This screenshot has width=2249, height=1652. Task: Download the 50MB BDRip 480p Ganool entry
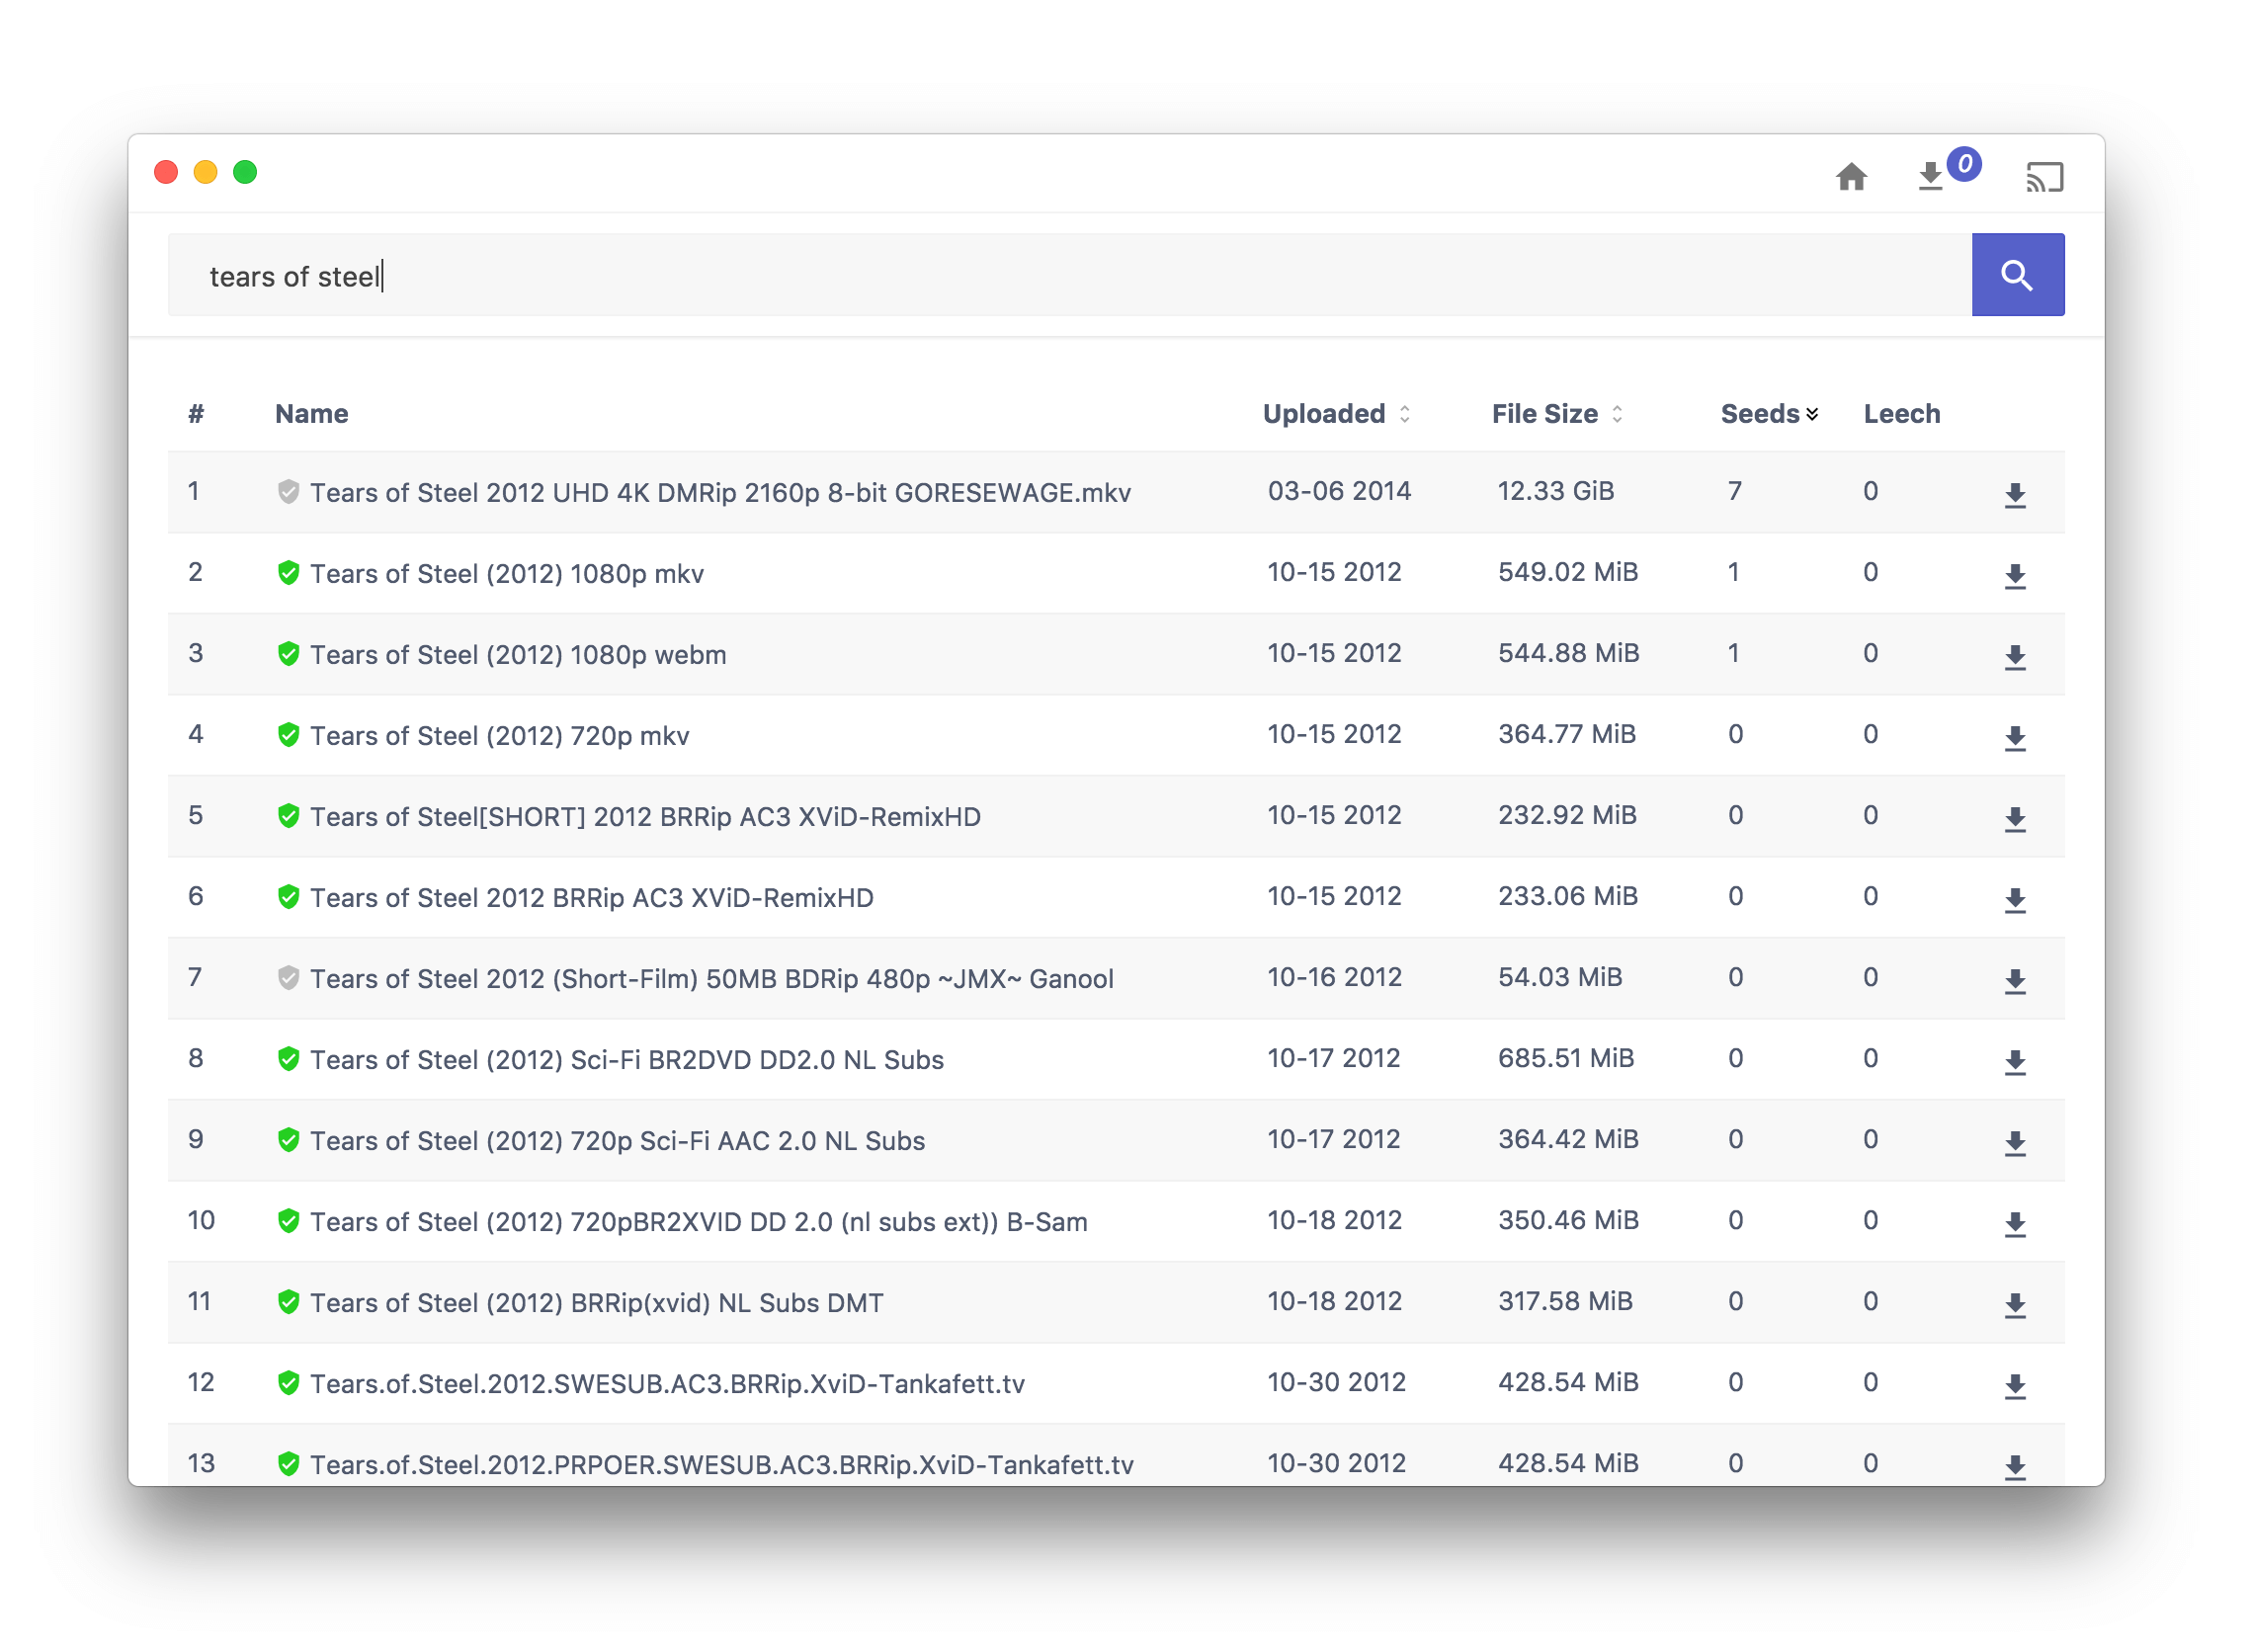coord(2014,980)
